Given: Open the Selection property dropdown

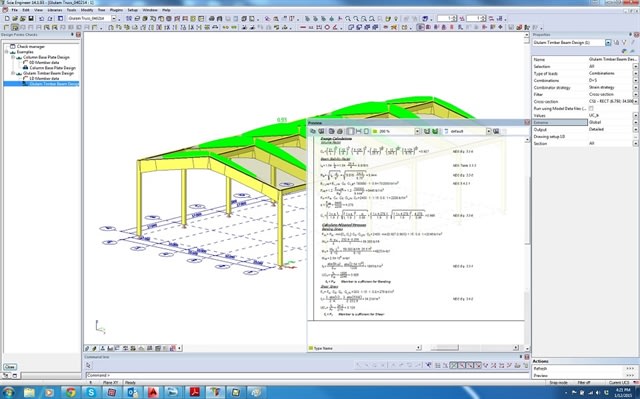Looking at the screenshot, I should [x=636, y=66].
